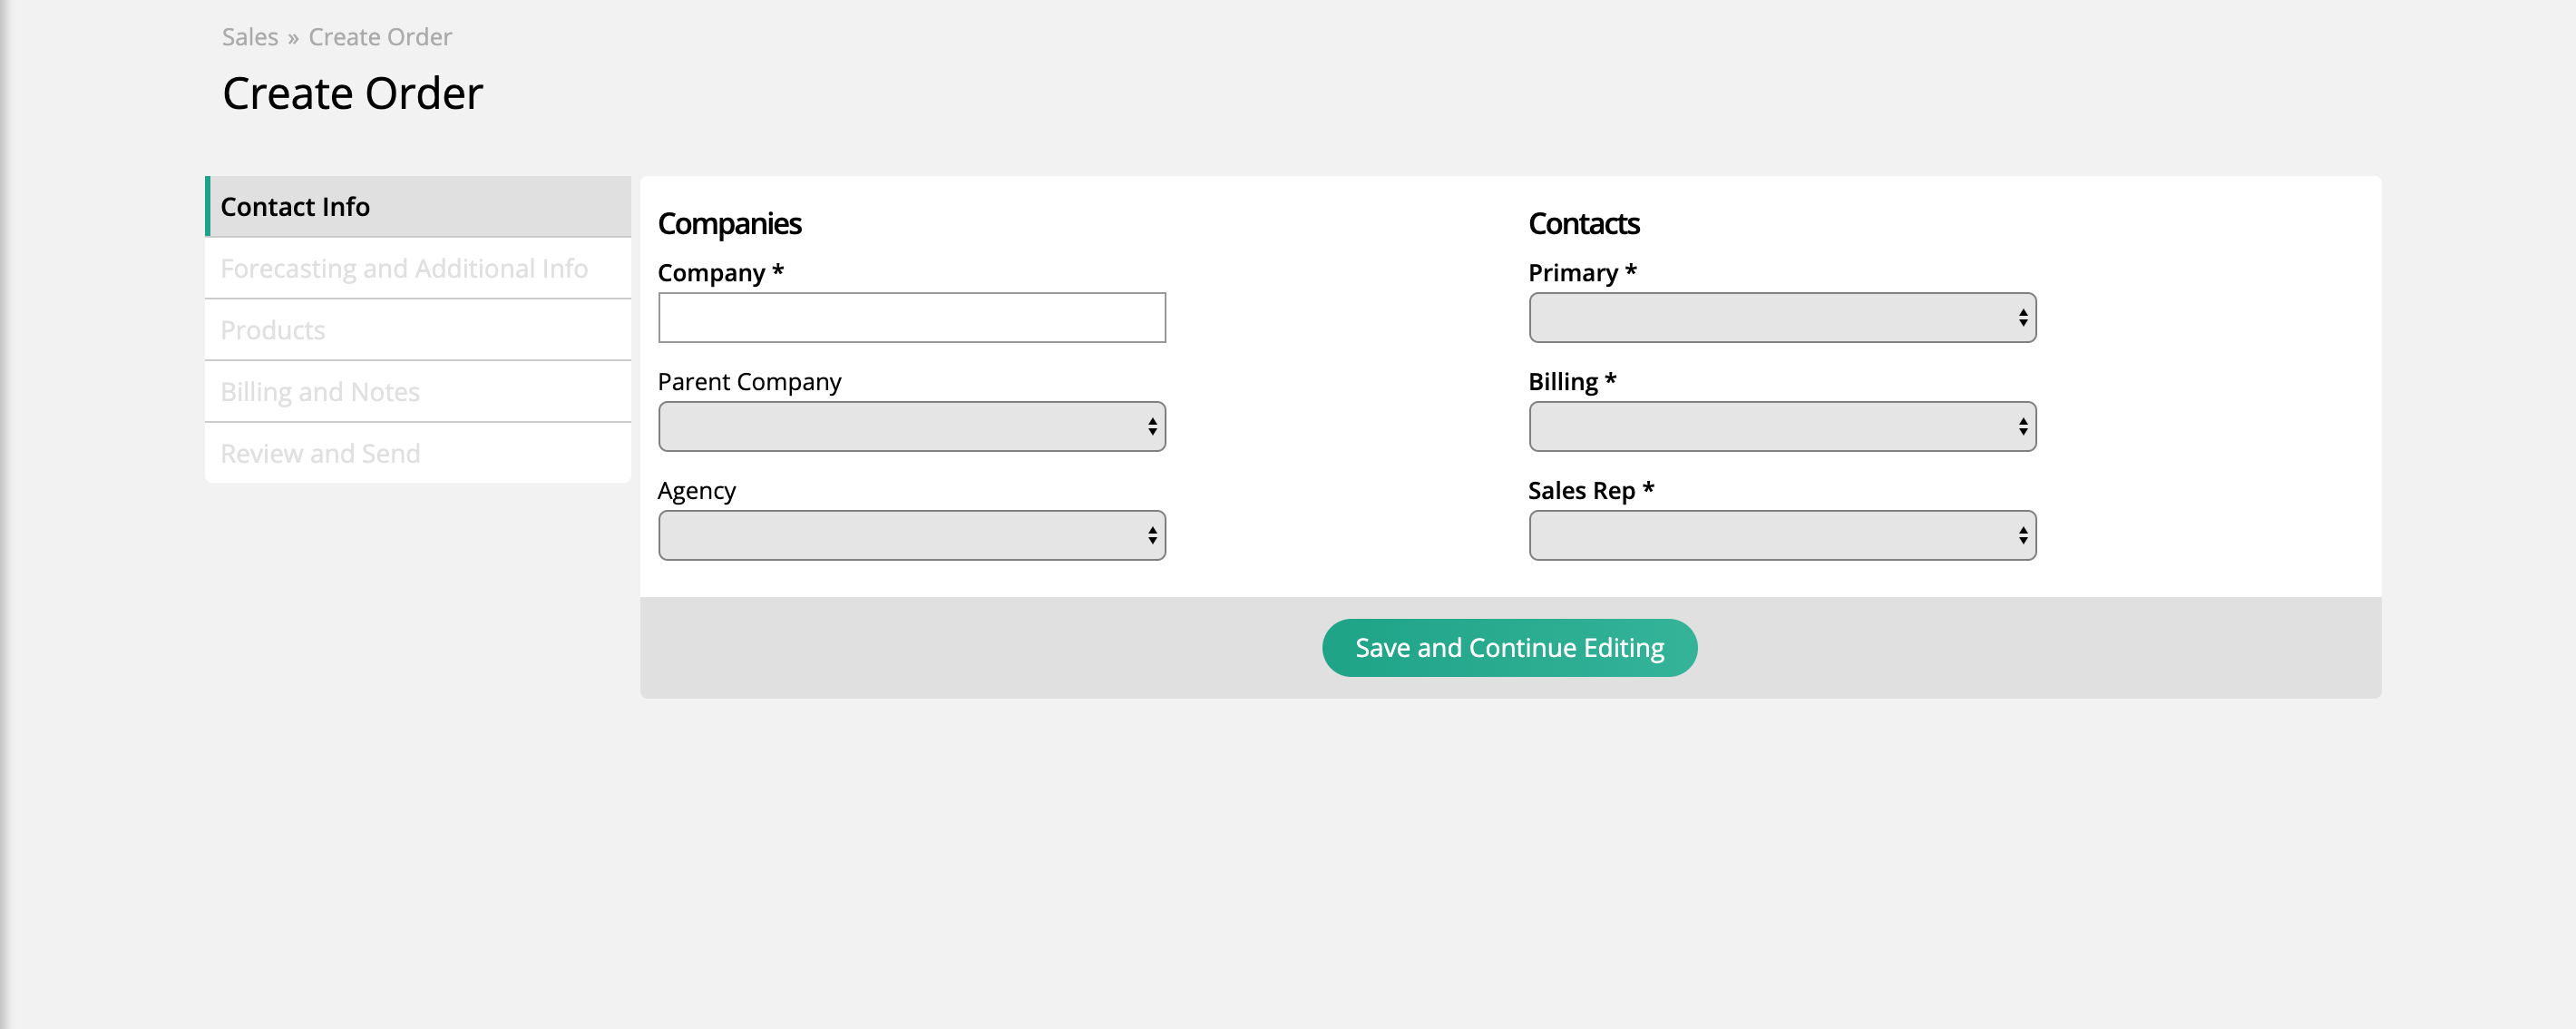Screen dimensions: 2576x1029
Task: Select the Contact Info tab
Action: click(x=418, y=207)
